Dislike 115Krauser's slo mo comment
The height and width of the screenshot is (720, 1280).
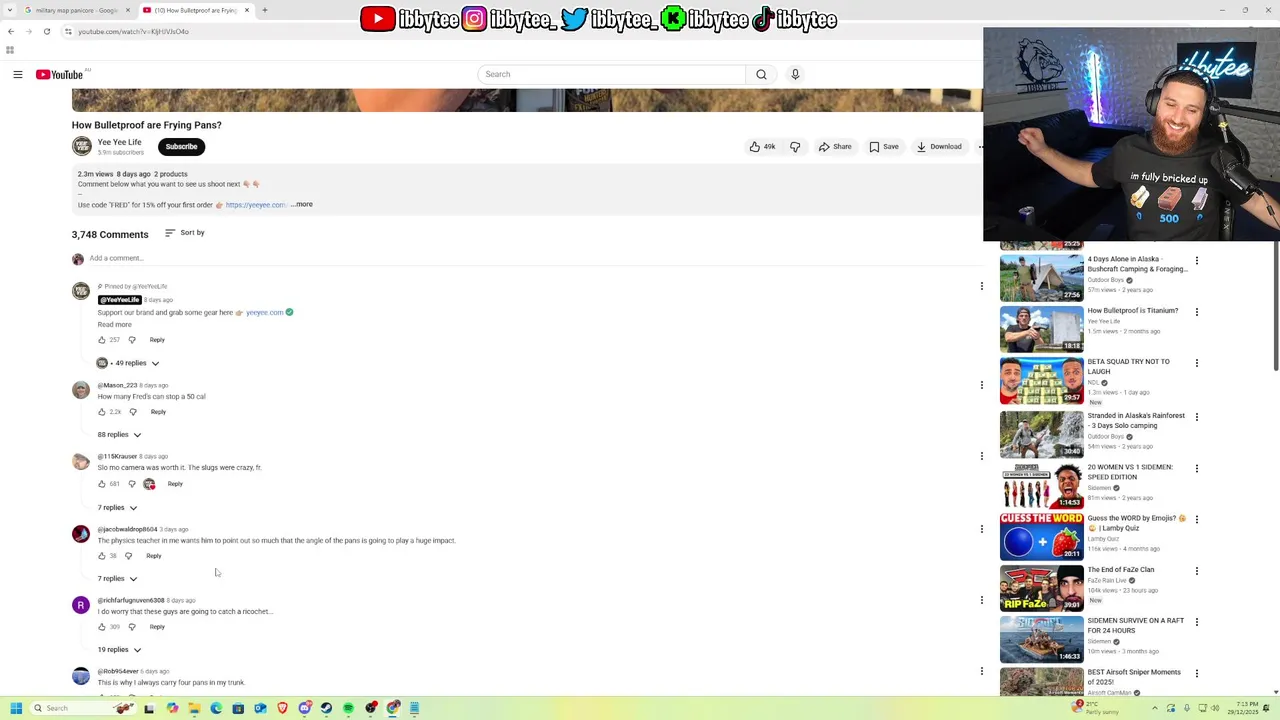click(x=131, y=484)
